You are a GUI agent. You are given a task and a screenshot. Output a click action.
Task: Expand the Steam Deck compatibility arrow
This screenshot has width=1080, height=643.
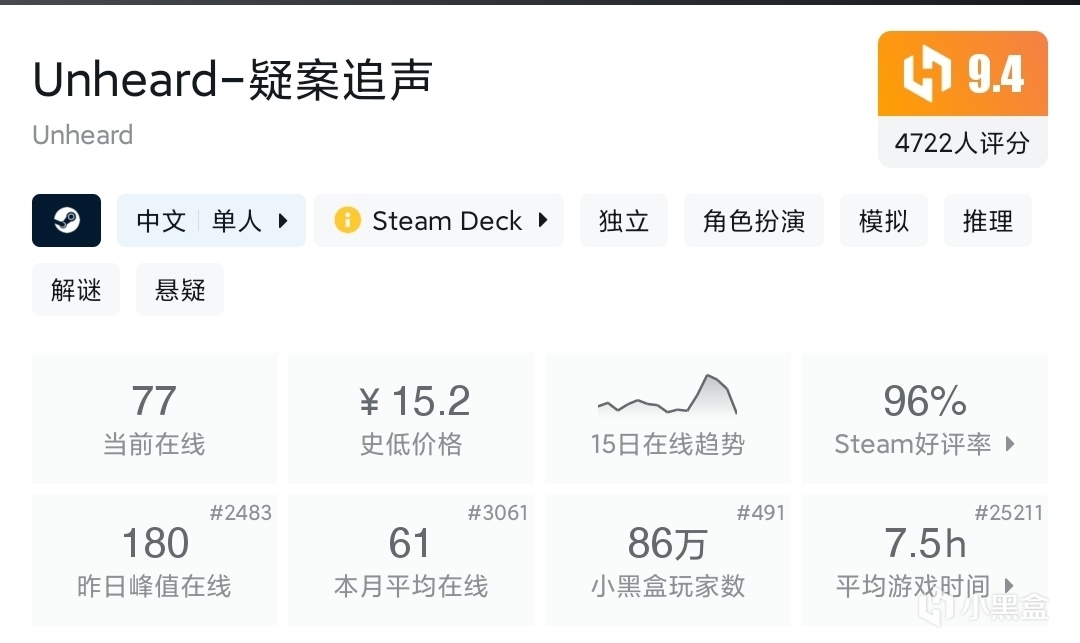pyautogui.click(x=543, y=221)
